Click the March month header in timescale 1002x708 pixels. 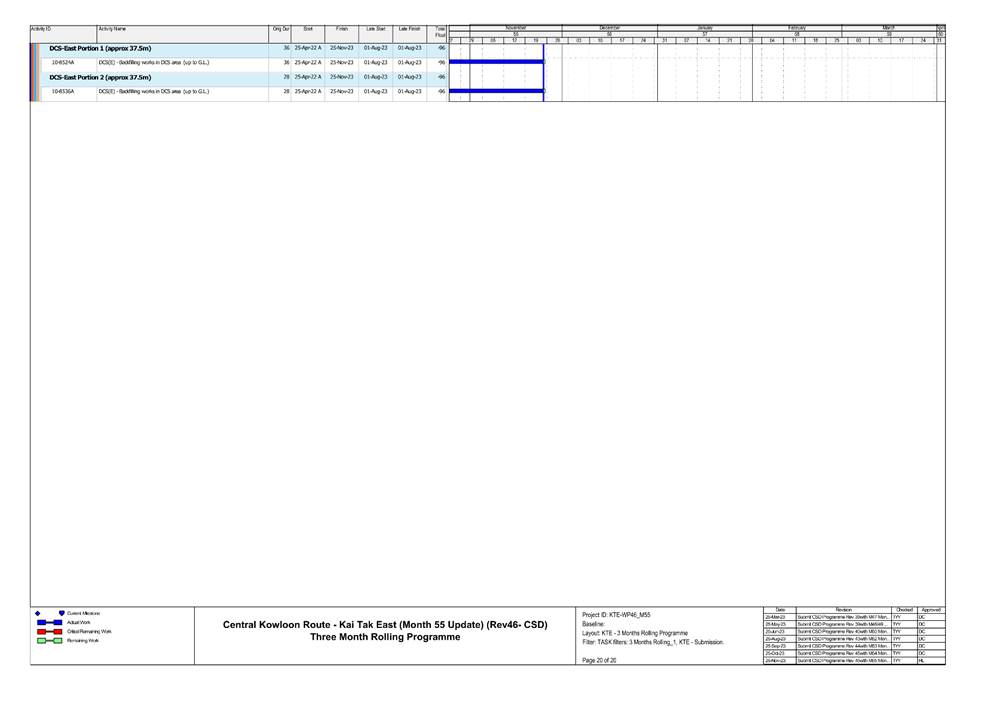tap(888, 28)
